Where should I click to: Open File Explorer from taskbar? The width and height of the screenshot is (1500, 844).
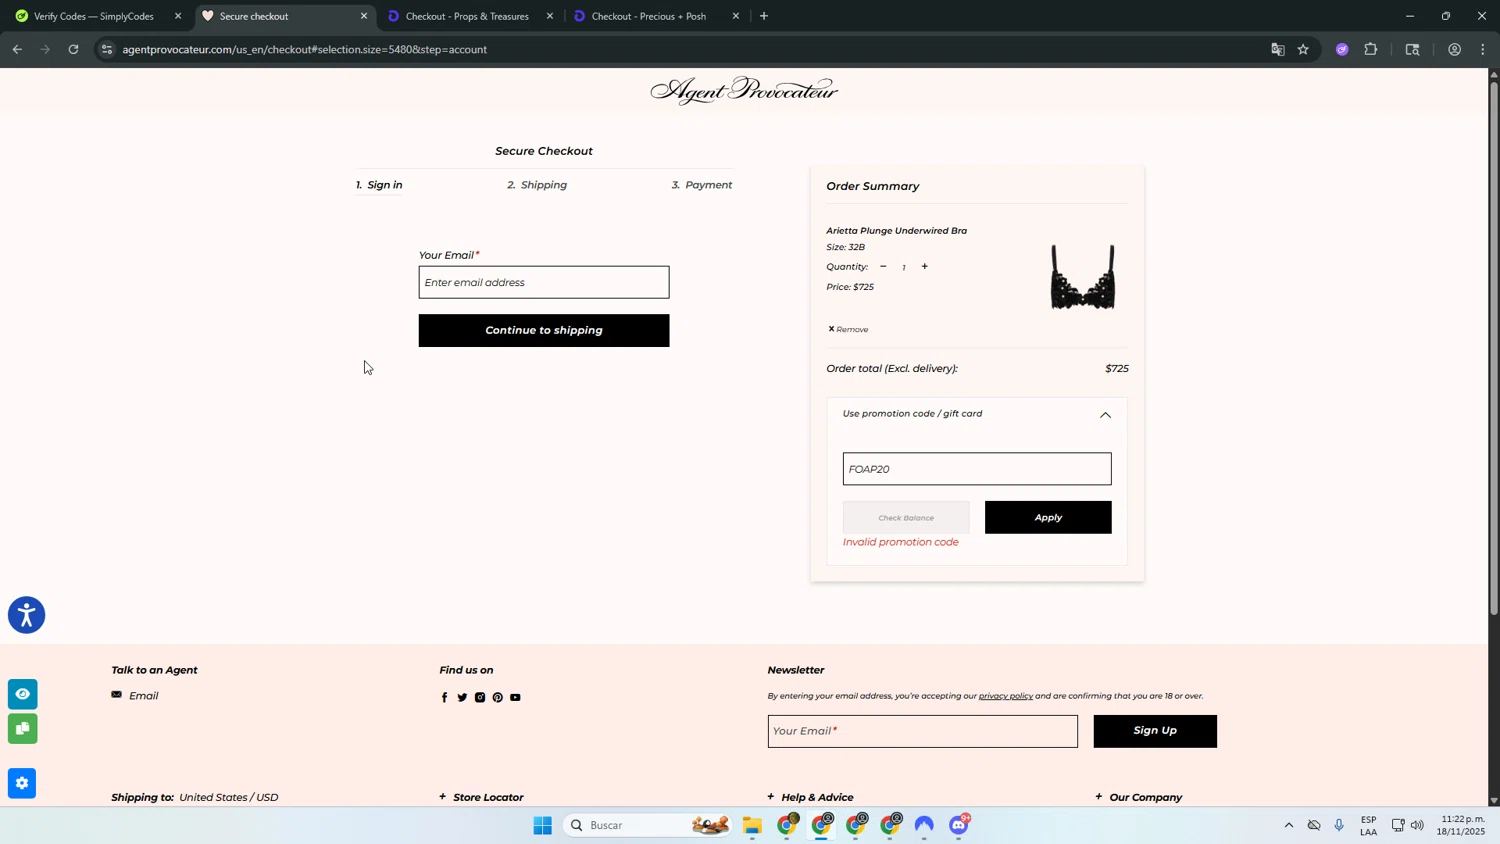pos(752,825)
